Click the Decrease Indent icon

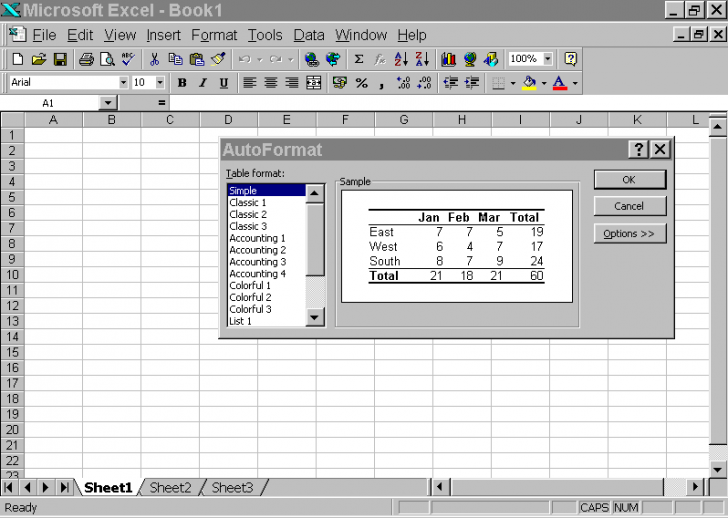[x=450, y=83]
